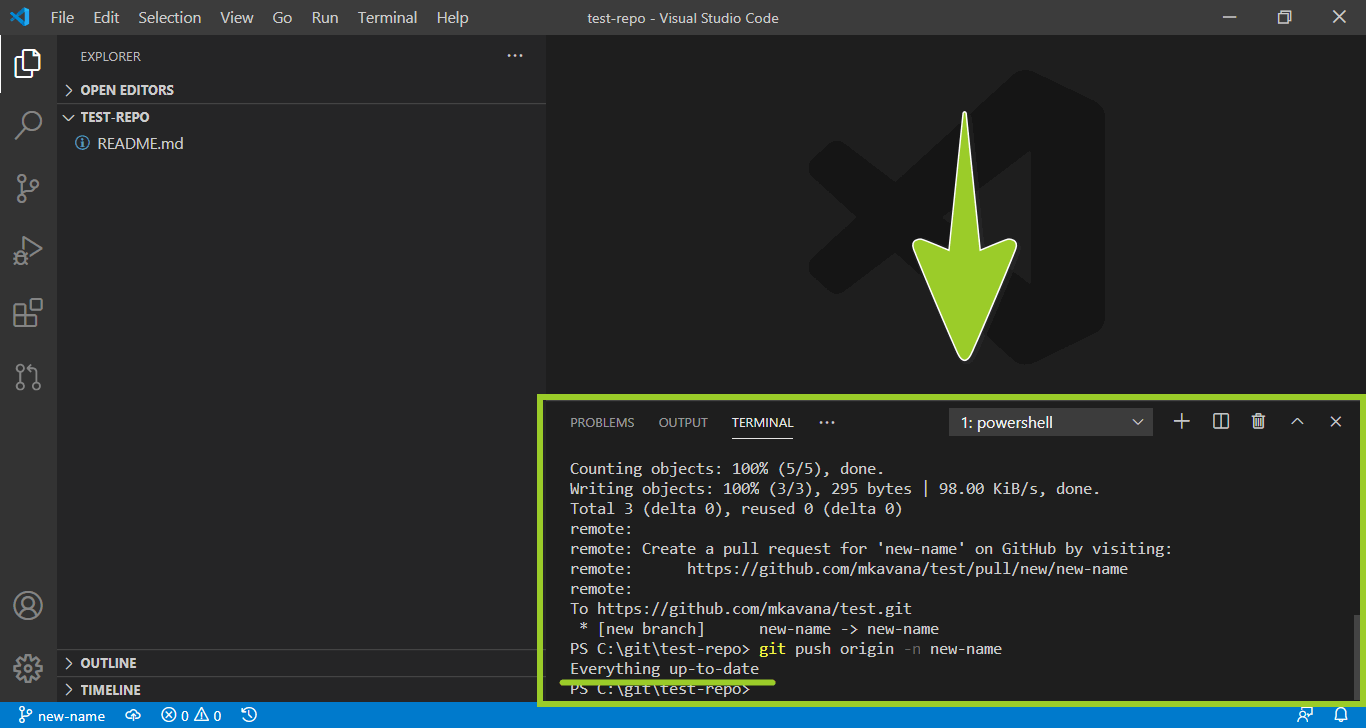Open the Run menu
Viewport: 1366px width, 728px height.
325,18
